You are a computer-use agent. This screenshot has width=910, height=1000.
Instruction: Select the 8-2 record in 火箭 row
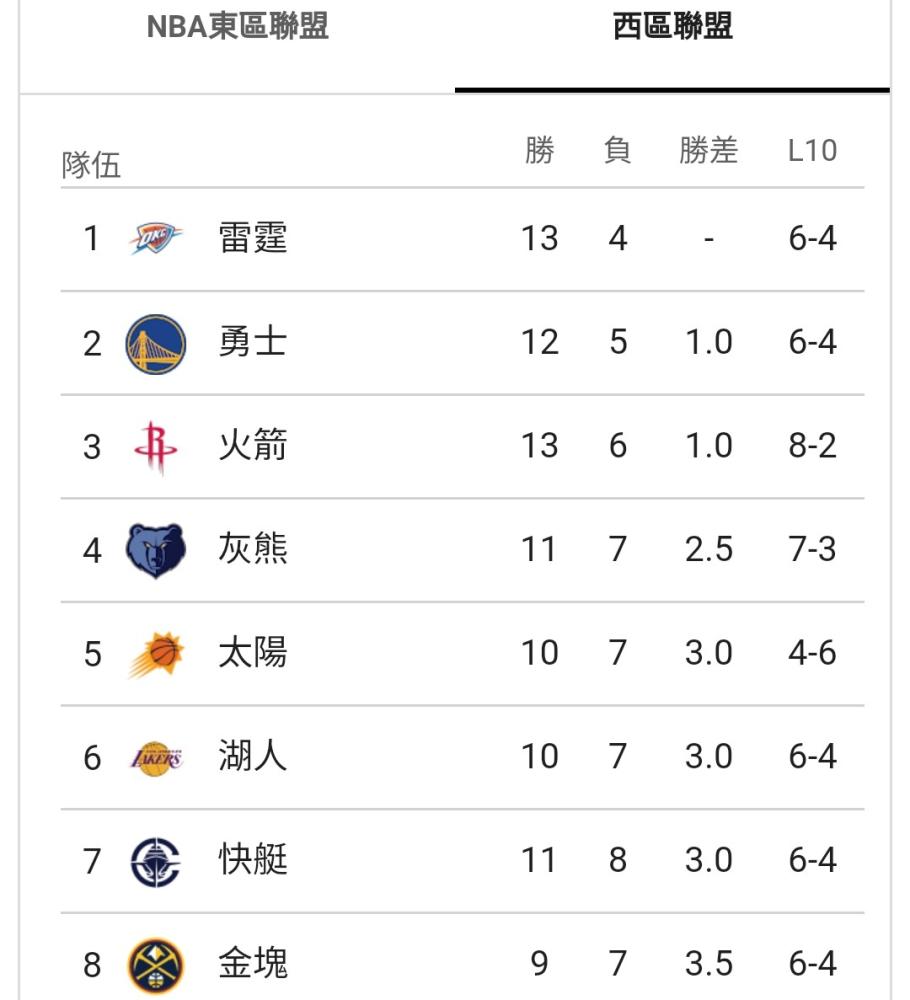point(812,446)
